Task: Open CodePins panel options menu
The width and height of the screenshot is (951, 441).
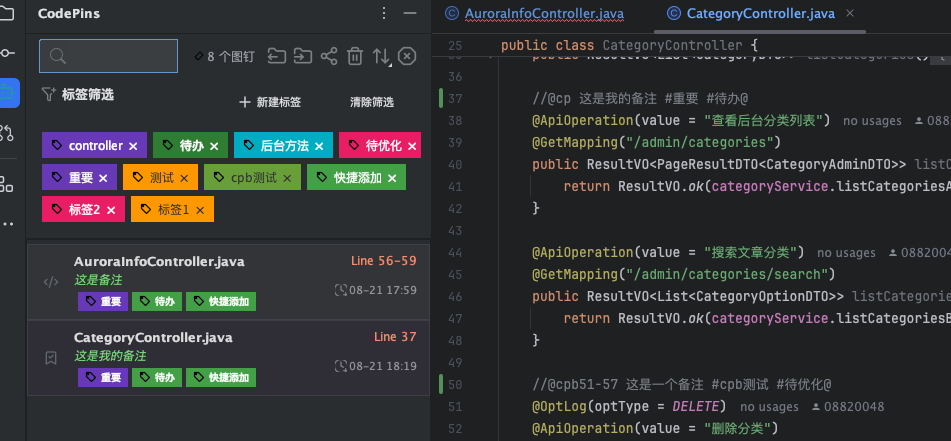Action: pyautogui.click(x=383, y=13)
